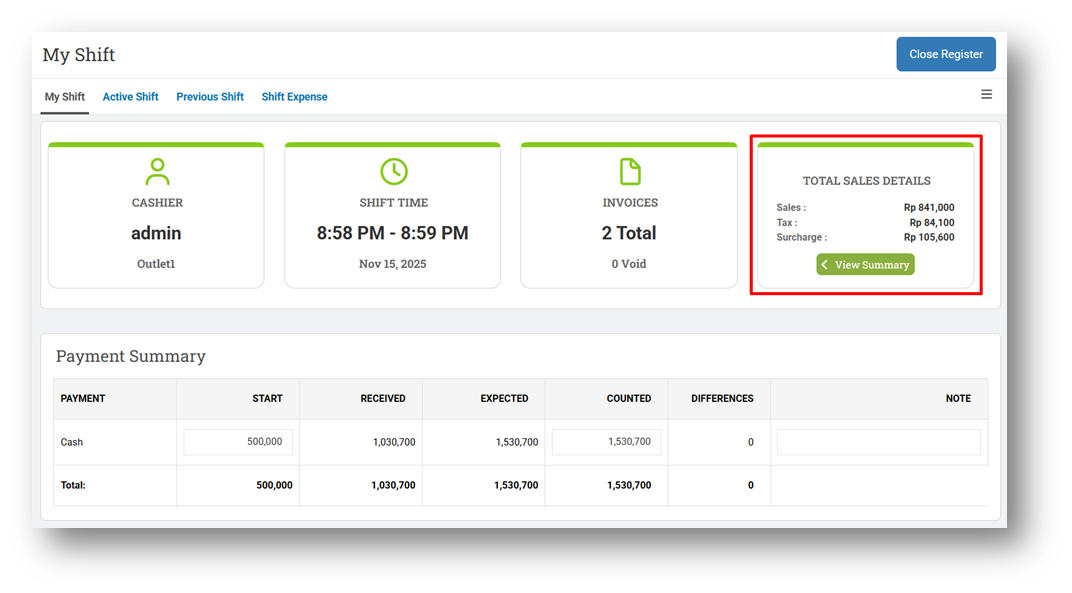Viewport: 1072px width, 593px height.
Task: Click the Total row differences '0'
Action: tap(751, 485)
